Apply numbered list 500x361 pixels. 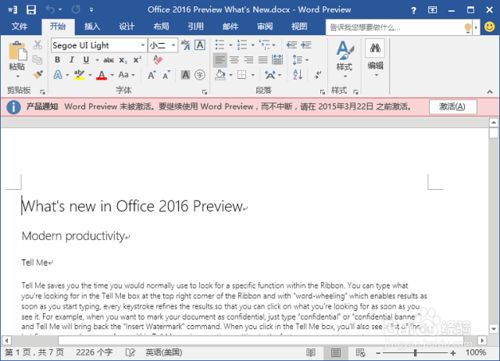[242, 44]
